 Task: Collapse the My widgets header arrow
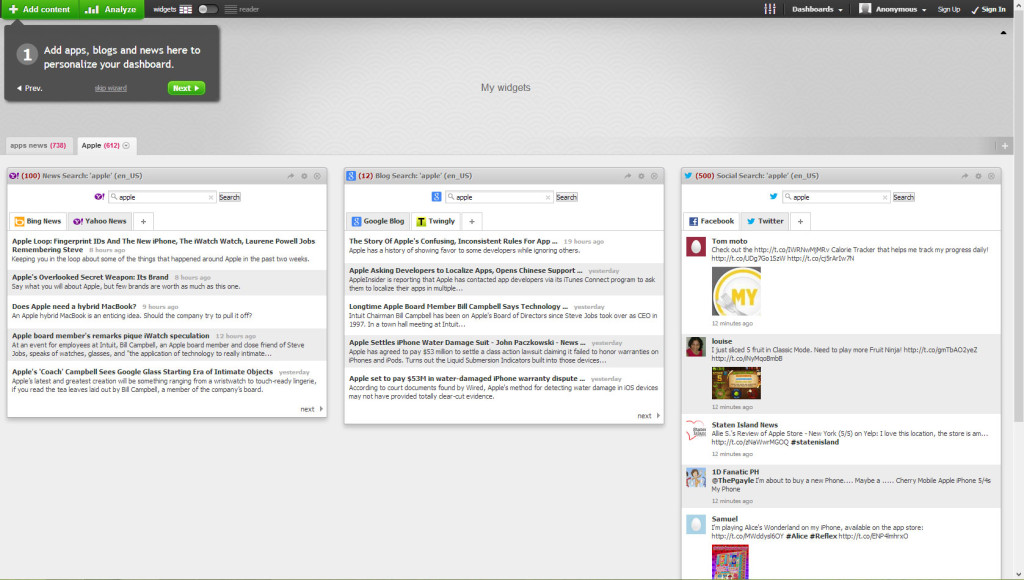point(1003,33)
